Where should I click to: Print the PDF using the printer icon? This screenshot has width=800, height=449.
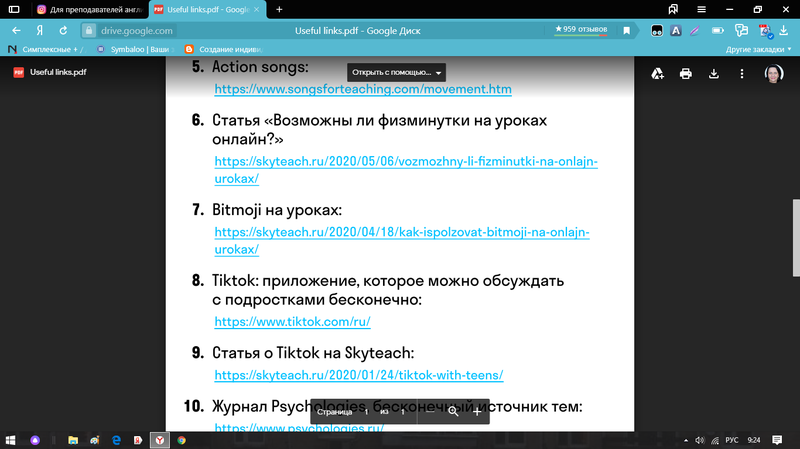coord(686,73)
